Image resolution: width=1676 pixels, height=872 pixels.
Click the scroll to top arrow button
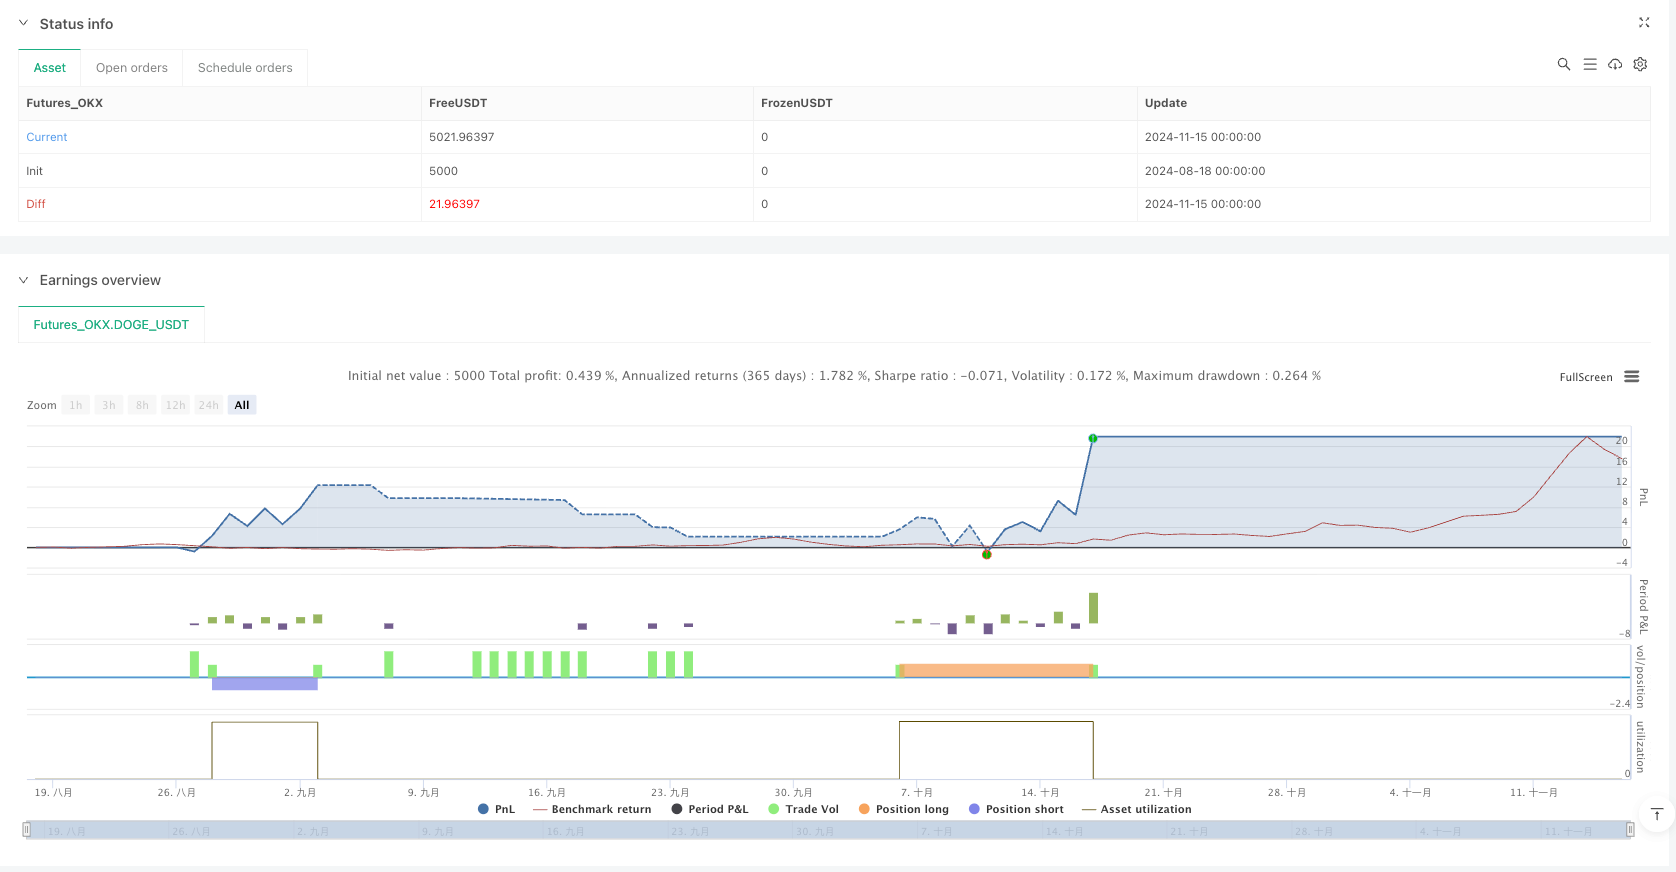(1656, 814)
